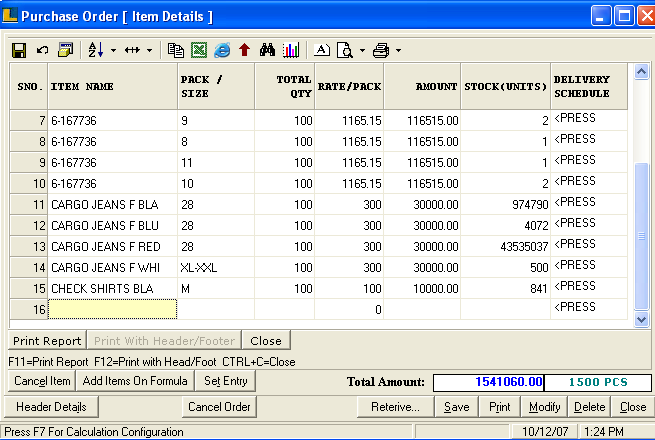Screen dimensions: 655x440
Task: Select the CARGO JEANS F RED cell
Action: pyautogui.click(x=112, y=247)
